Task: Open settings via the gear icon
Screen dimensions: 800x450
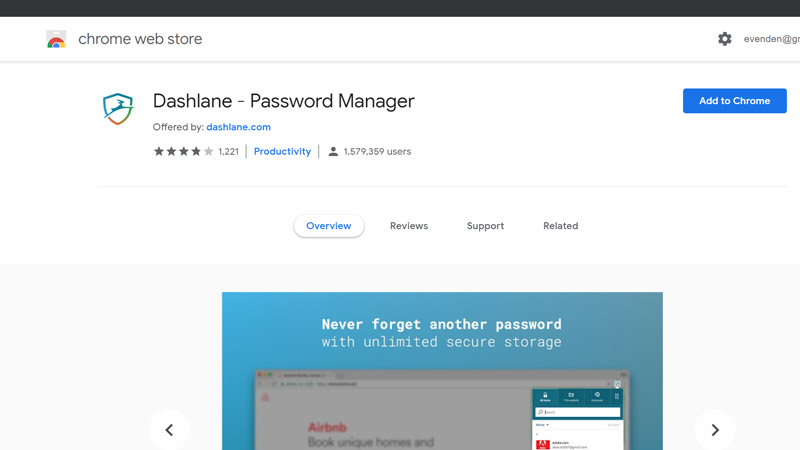Action: (x=724, y=39)
